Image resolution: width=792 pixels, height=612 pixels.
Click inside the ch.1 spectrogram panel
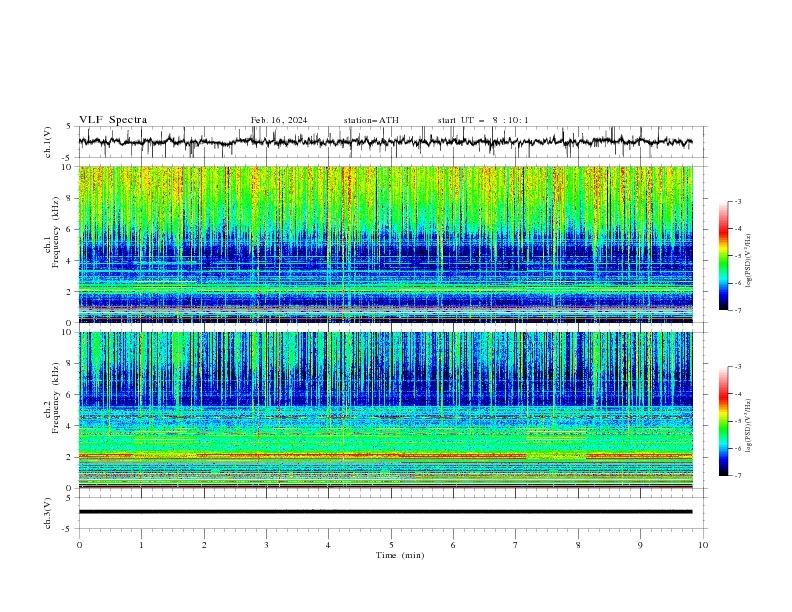coord(385,244)
